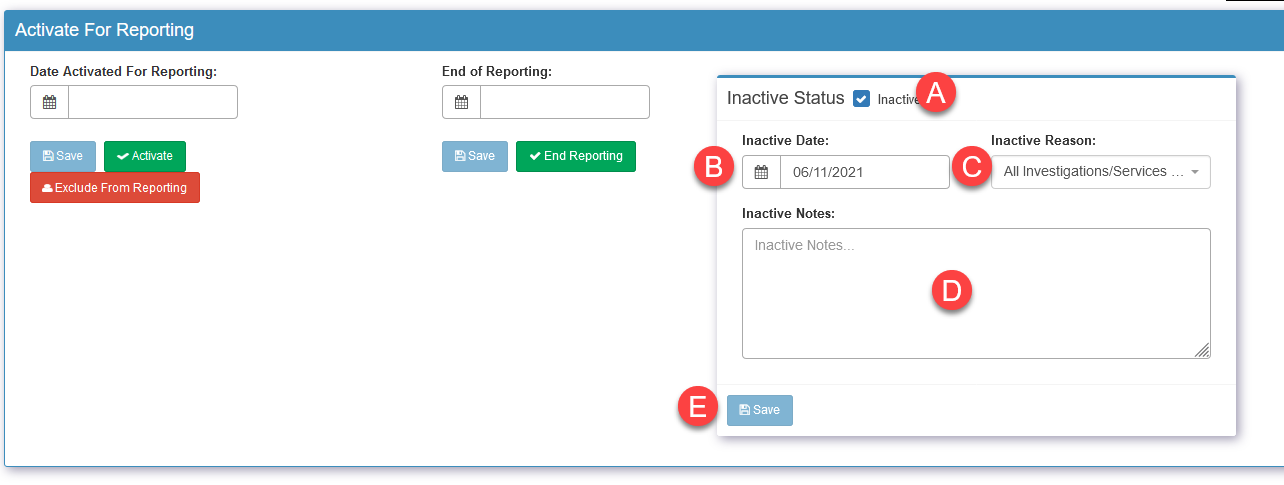
Task: Click inside the Inactive Notes text area
Action: pos(976,293)
